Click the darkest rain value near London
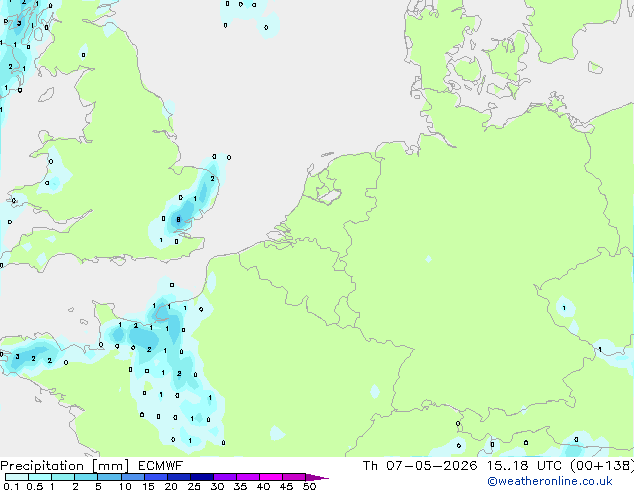The image size is (634, 490). [x=178, y=220]
